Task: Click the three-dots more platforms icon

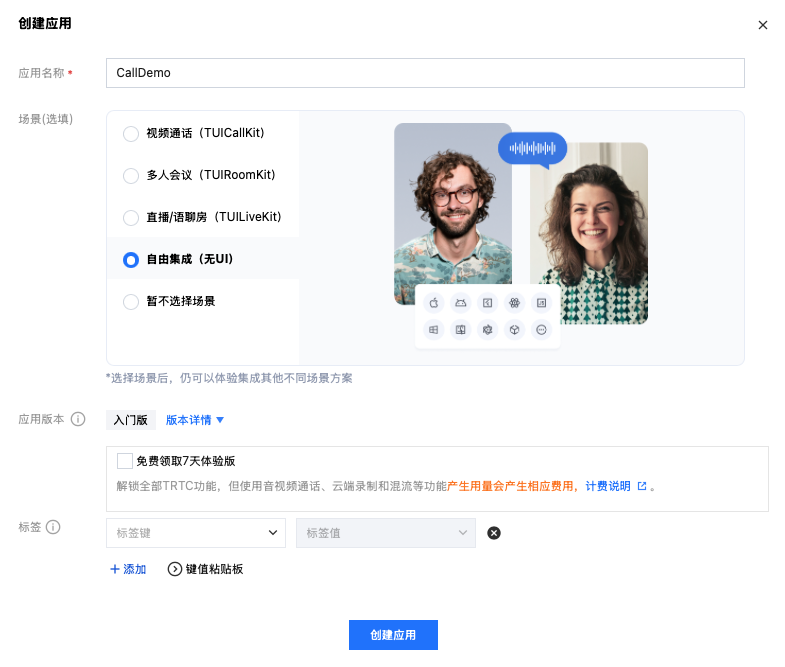Action: (x=542, y=329)
